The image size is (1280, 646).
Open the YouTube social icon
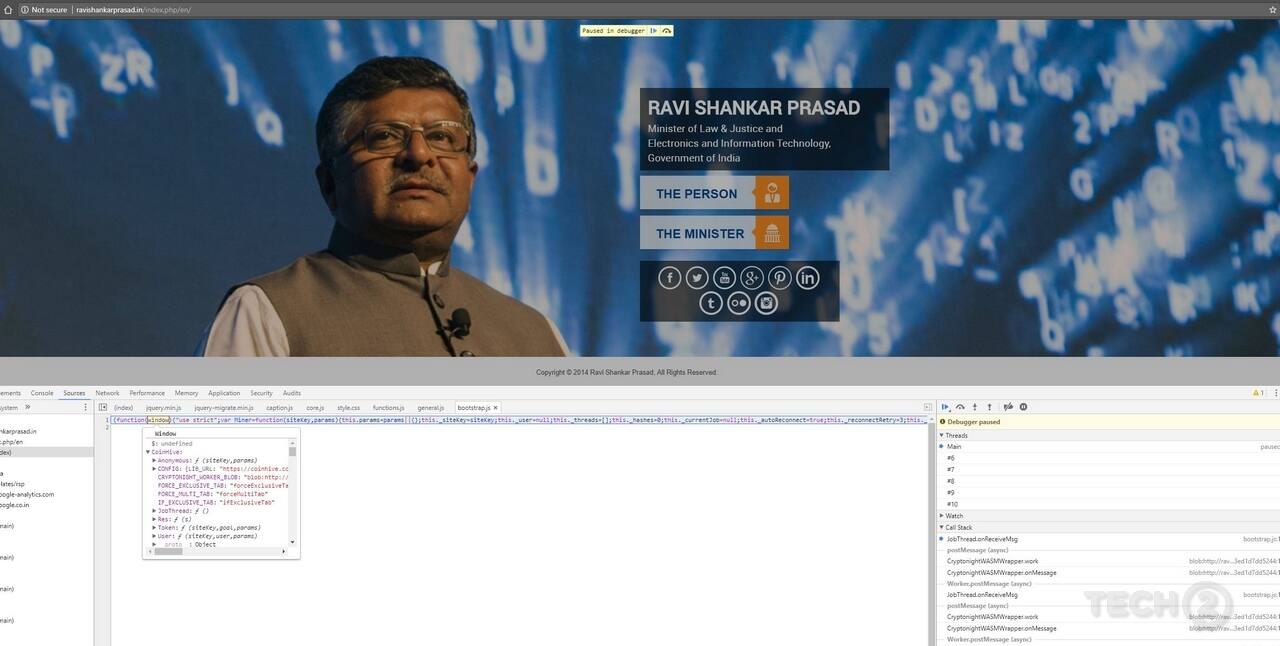tap(725, 278)
